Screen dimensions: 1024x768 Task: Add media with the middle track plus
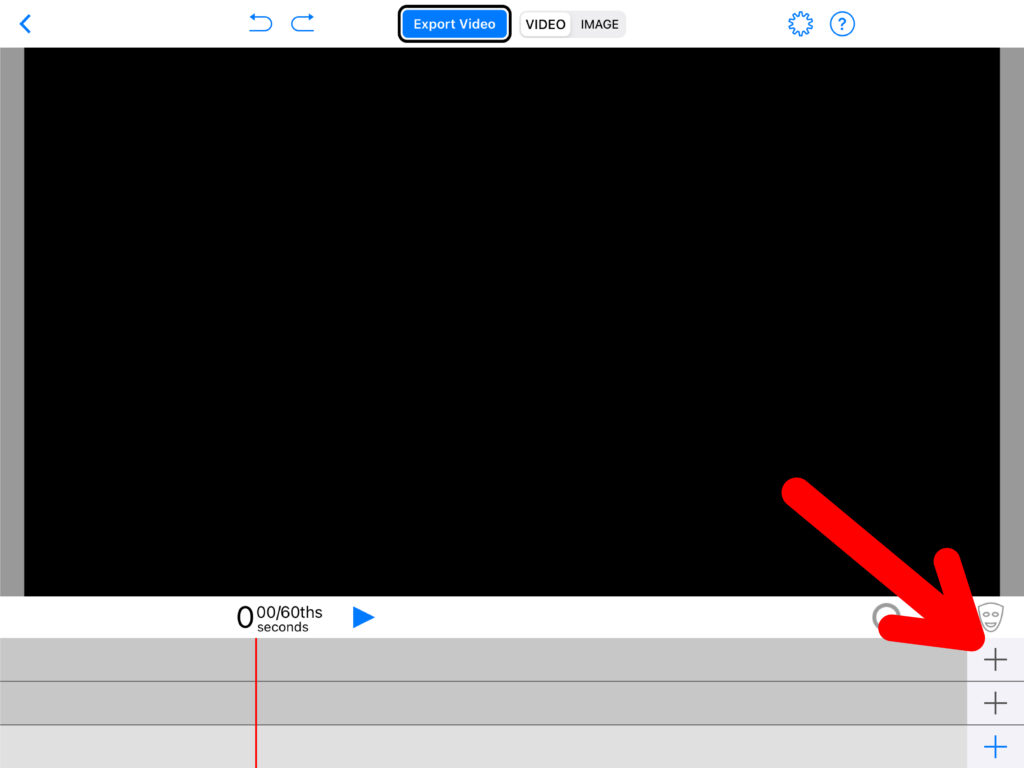click(995, 703)
